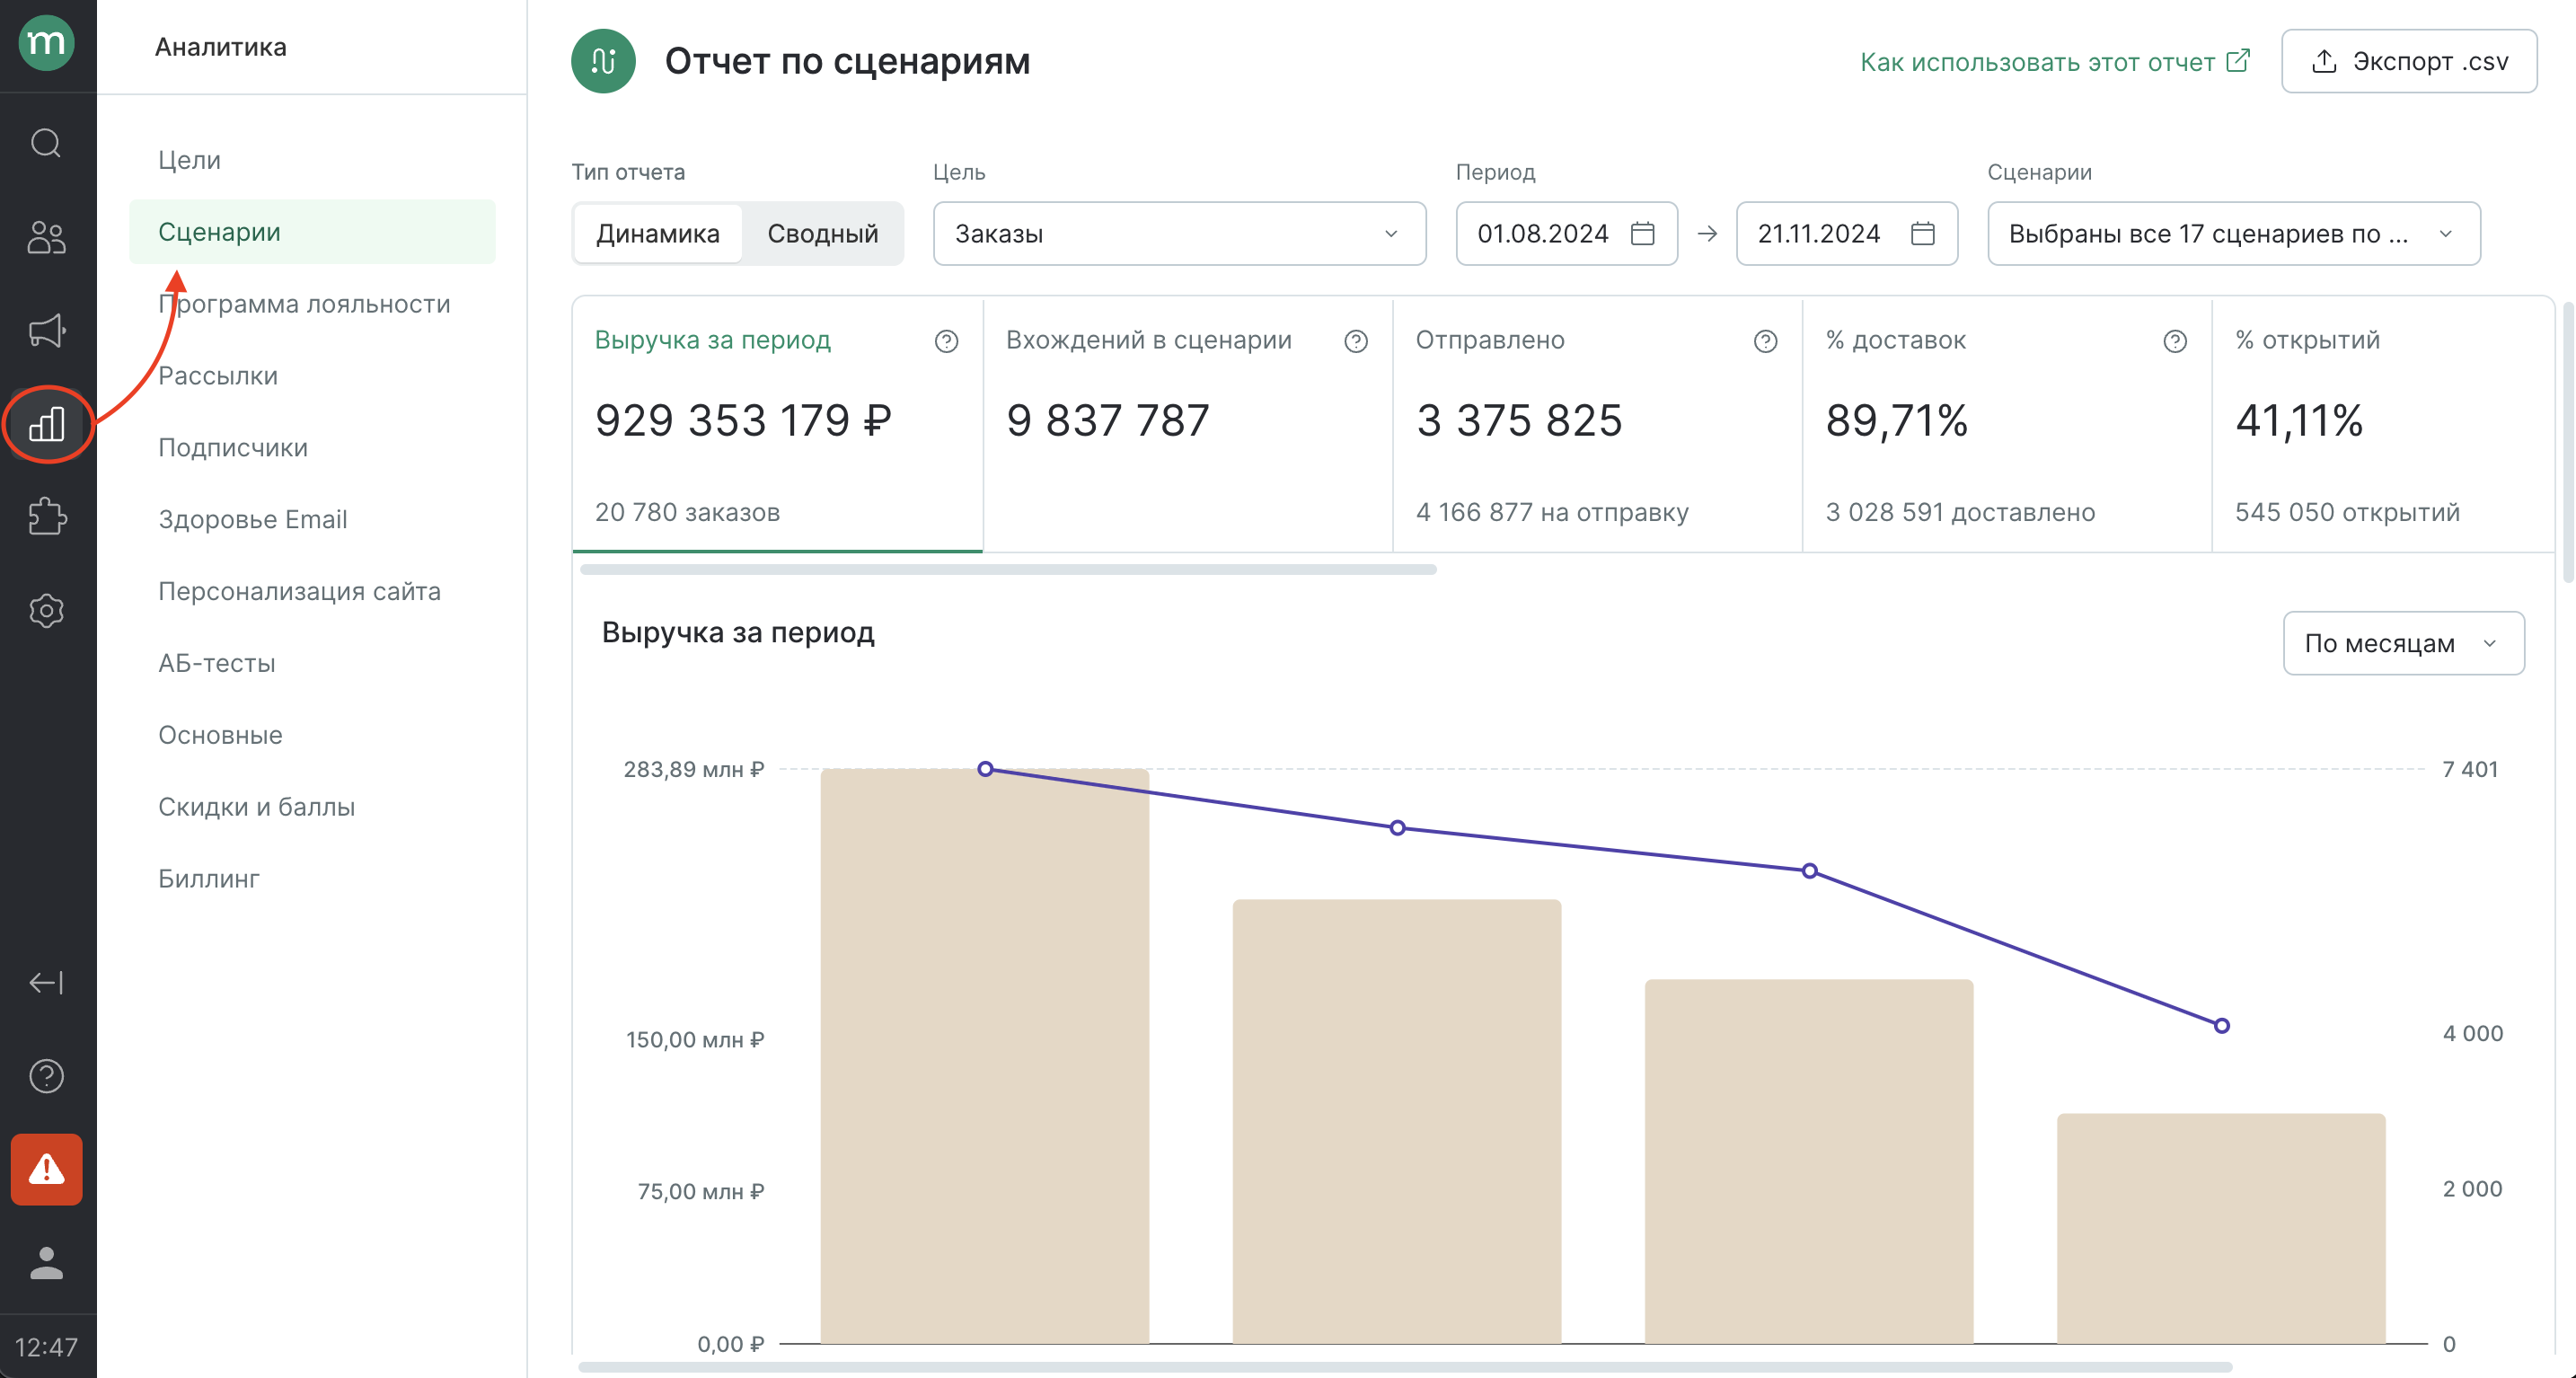Click the shortest last revenue bar
2576x1378 pixels.
2221,1228
